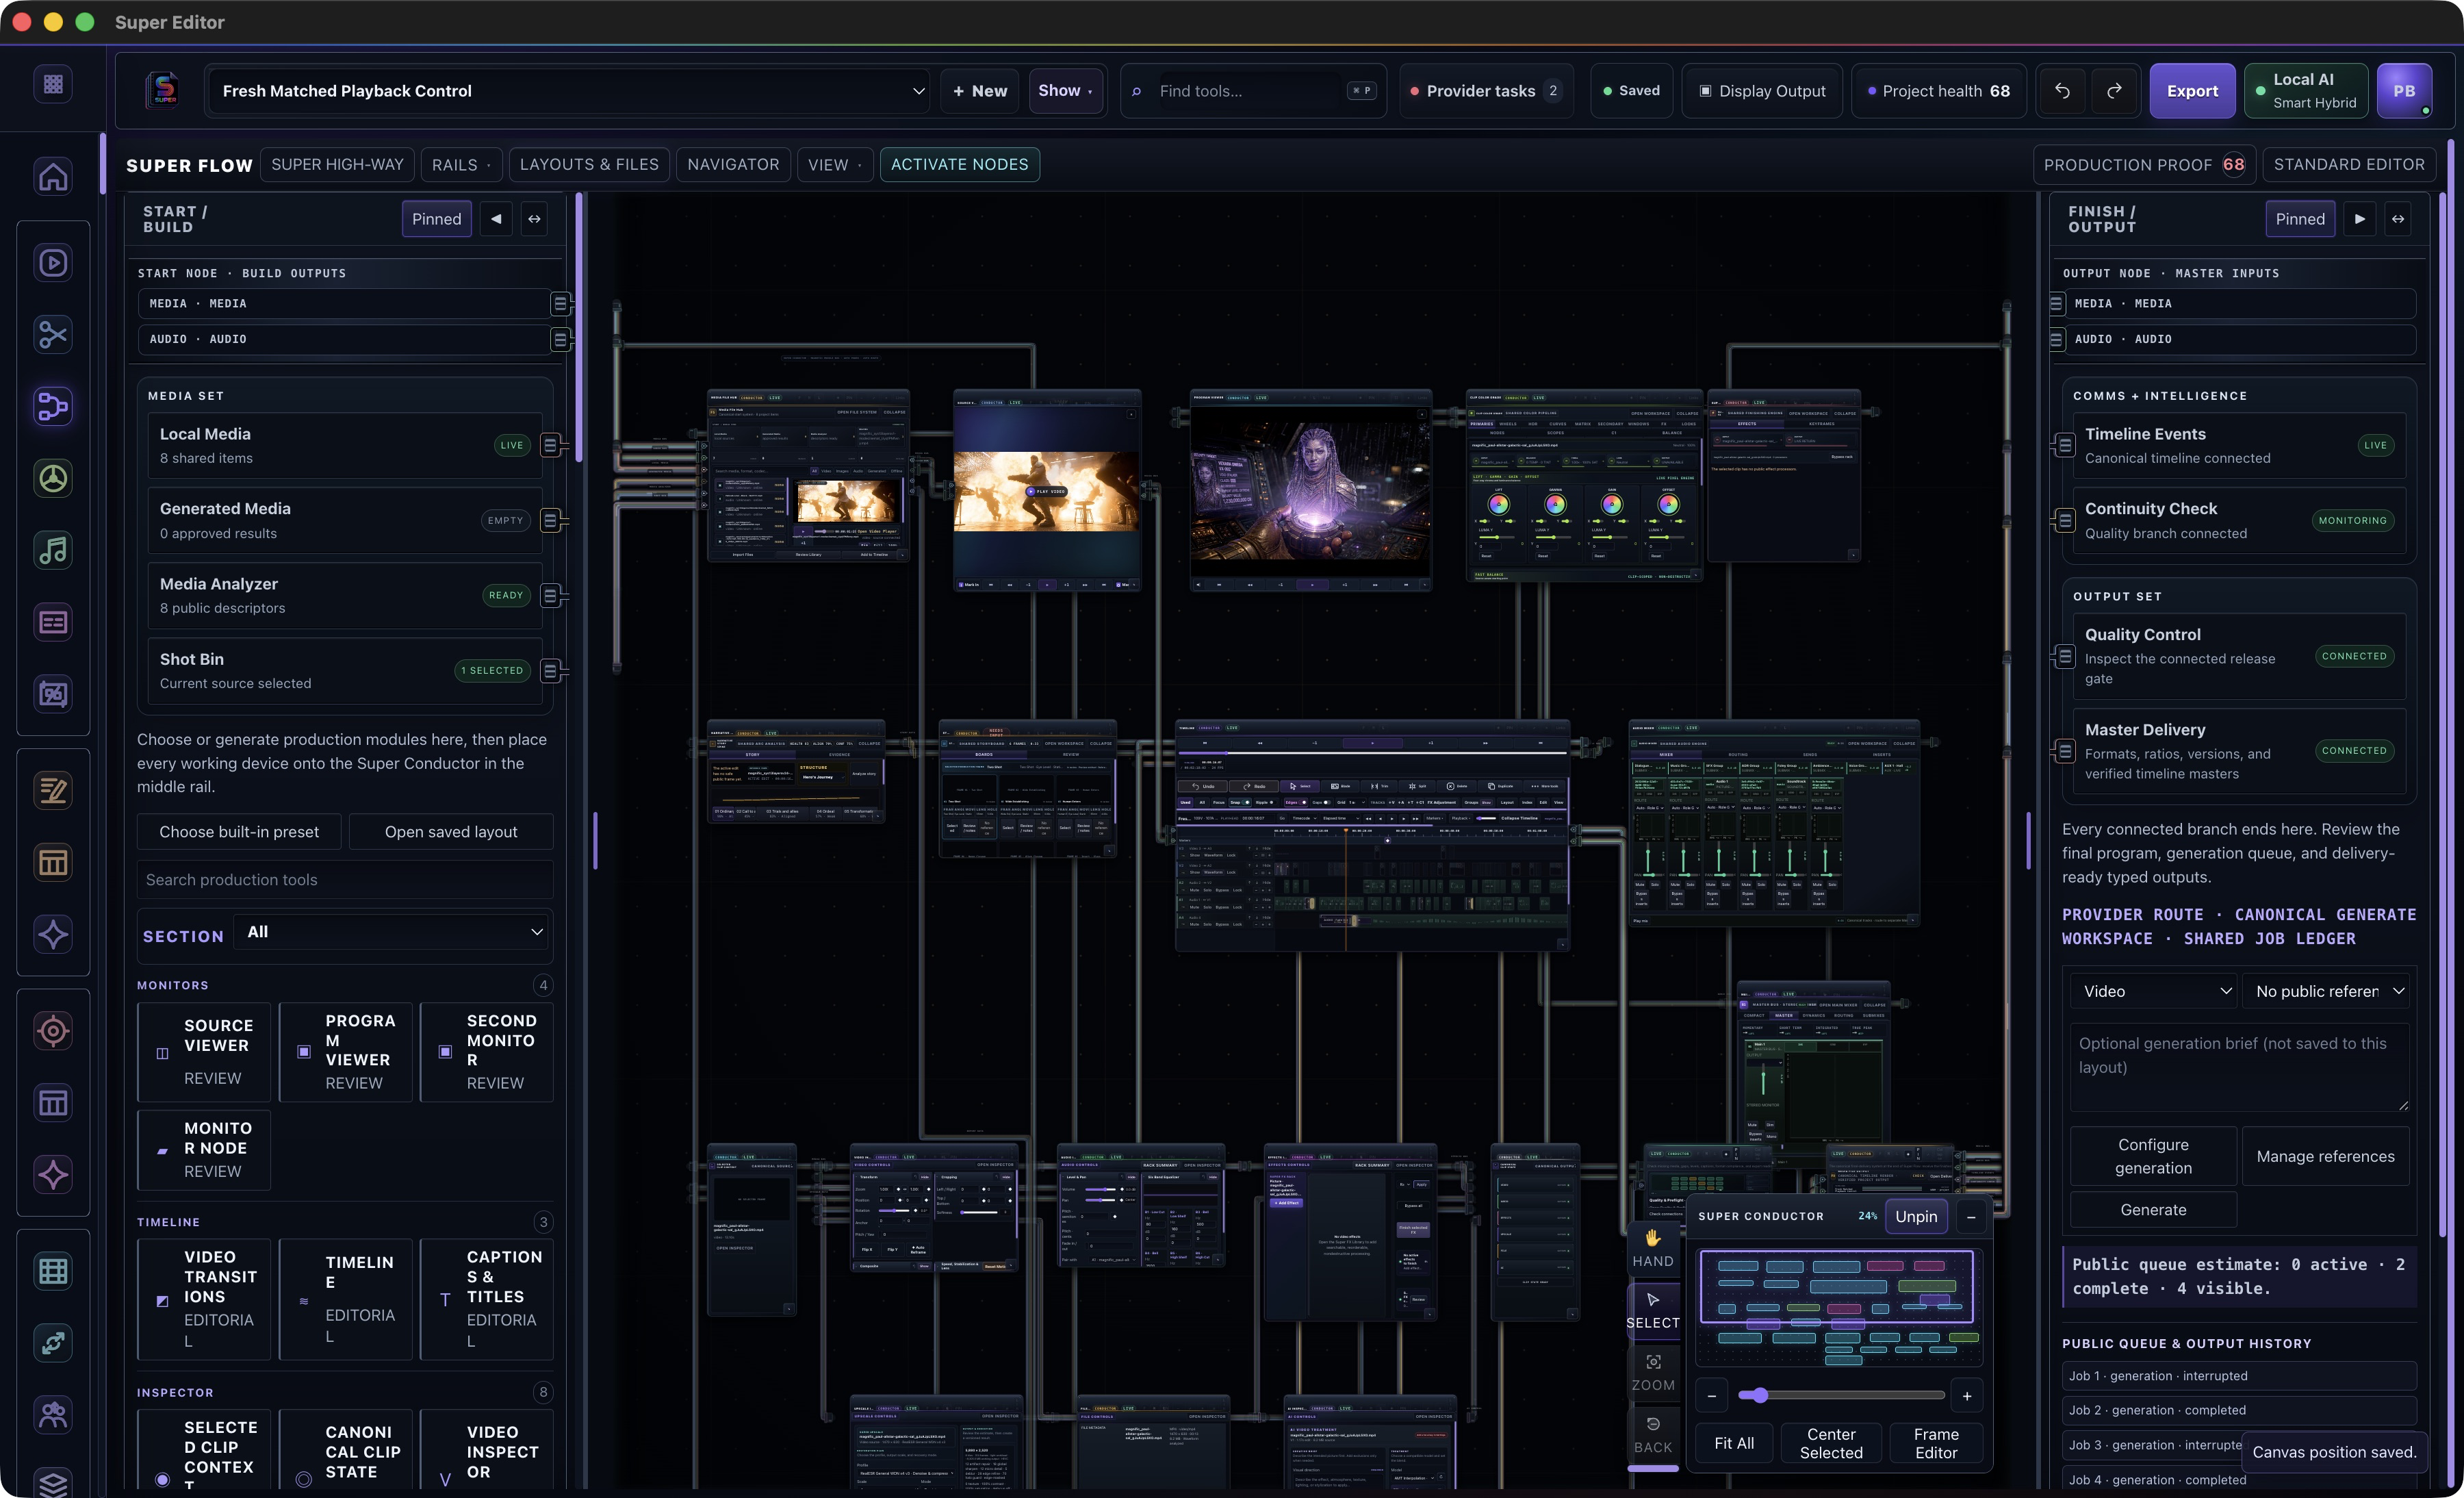Open the No public reference dropdown
Image resolution: width=2464 pixels, height=1498 pixels.
2326,991
